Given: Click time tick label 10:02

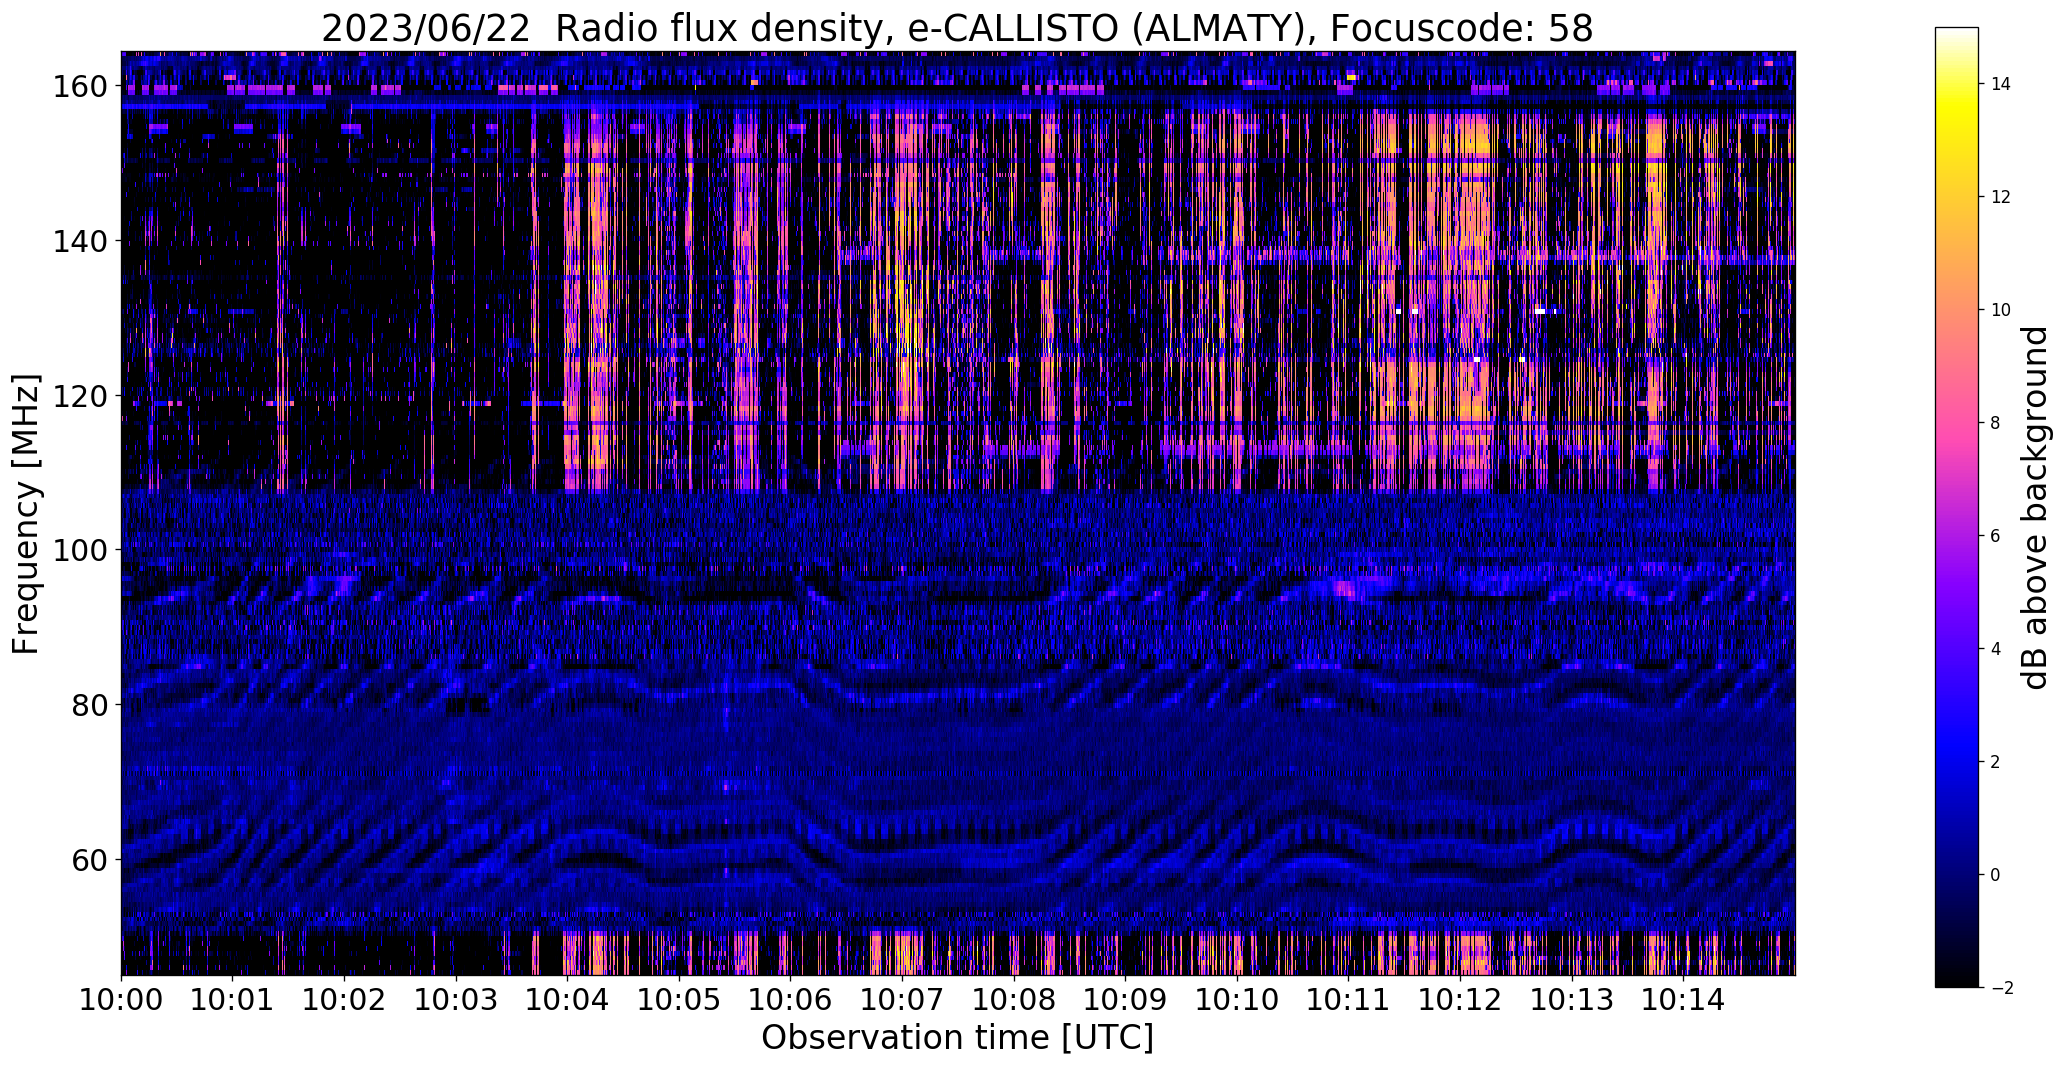Looking at the screenshot, I should [345, 999].
